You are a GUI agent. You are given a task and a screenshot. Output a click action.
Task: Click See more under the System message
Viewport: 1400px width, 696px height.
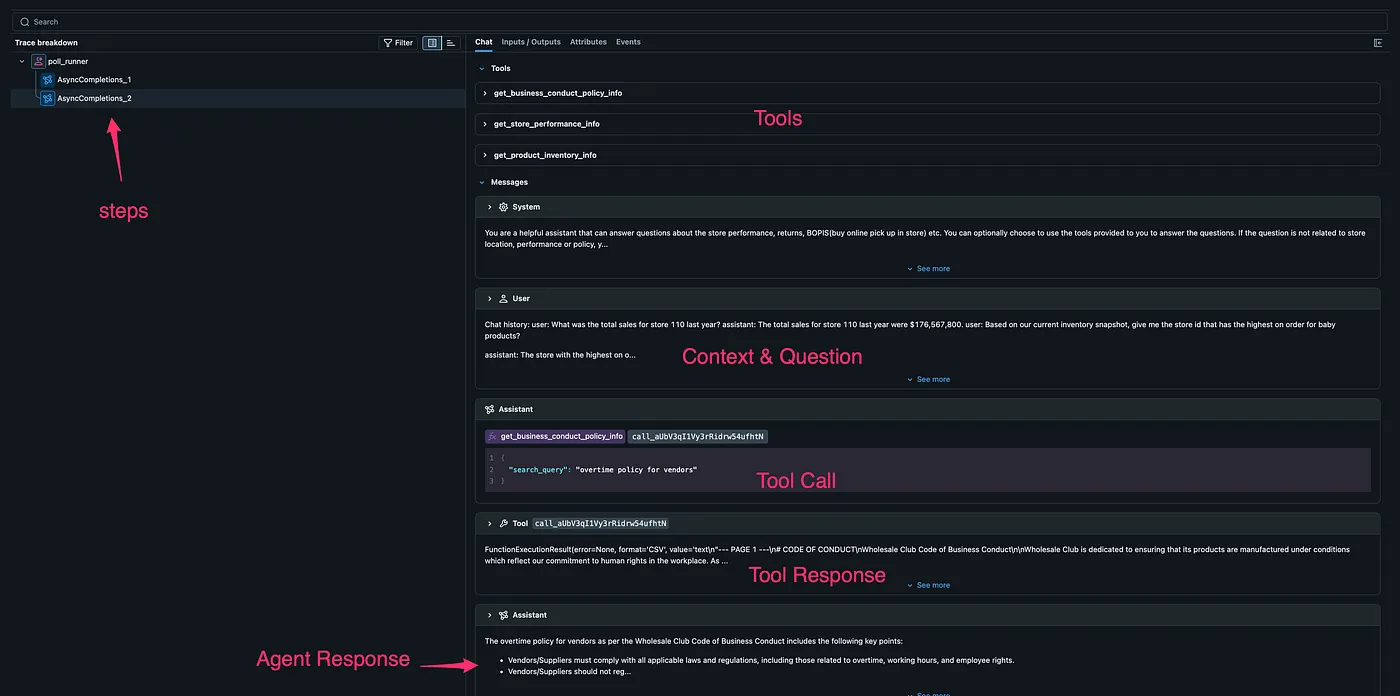point(928,268)
